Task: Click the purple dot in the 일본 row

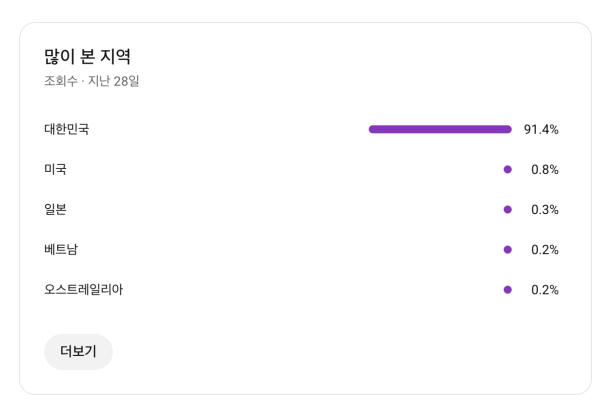Action: click(x=508, y=209)
